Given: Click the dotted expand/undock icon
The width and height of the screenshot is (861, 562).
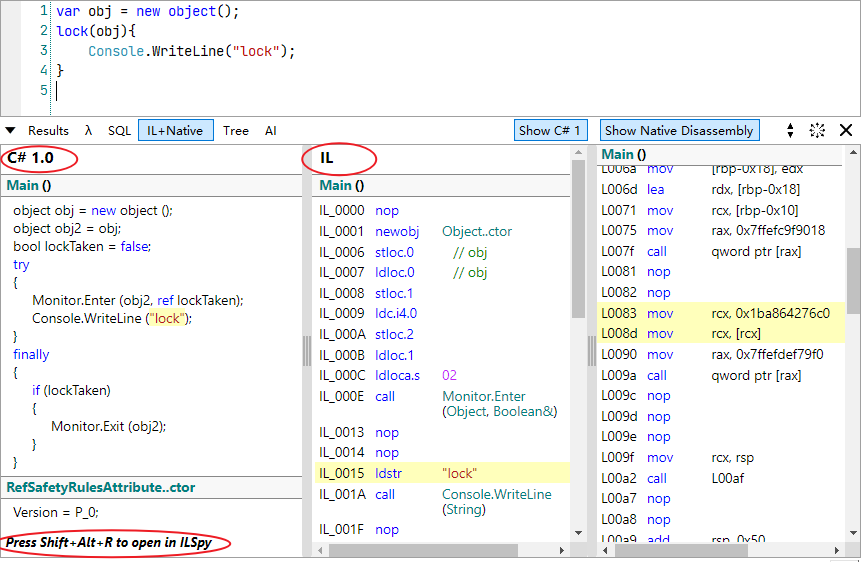Looking at the screenshot, I should 817,131.
